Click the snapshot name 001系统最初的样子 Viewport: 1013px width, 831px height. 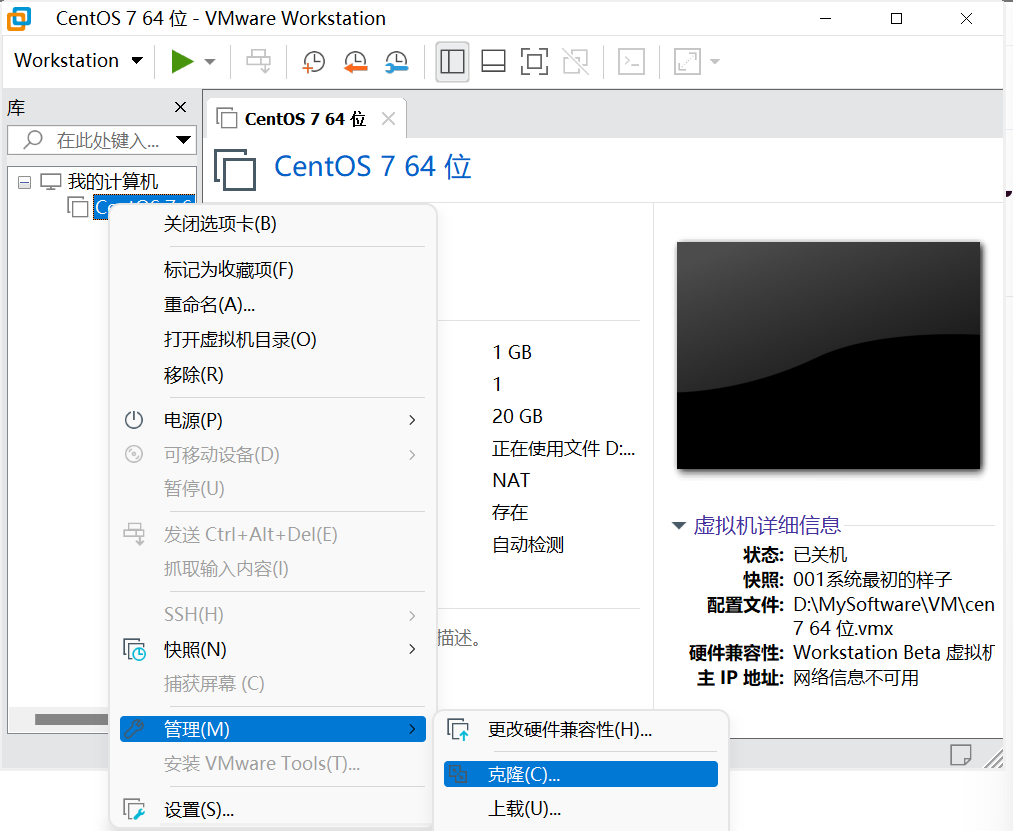872,580
